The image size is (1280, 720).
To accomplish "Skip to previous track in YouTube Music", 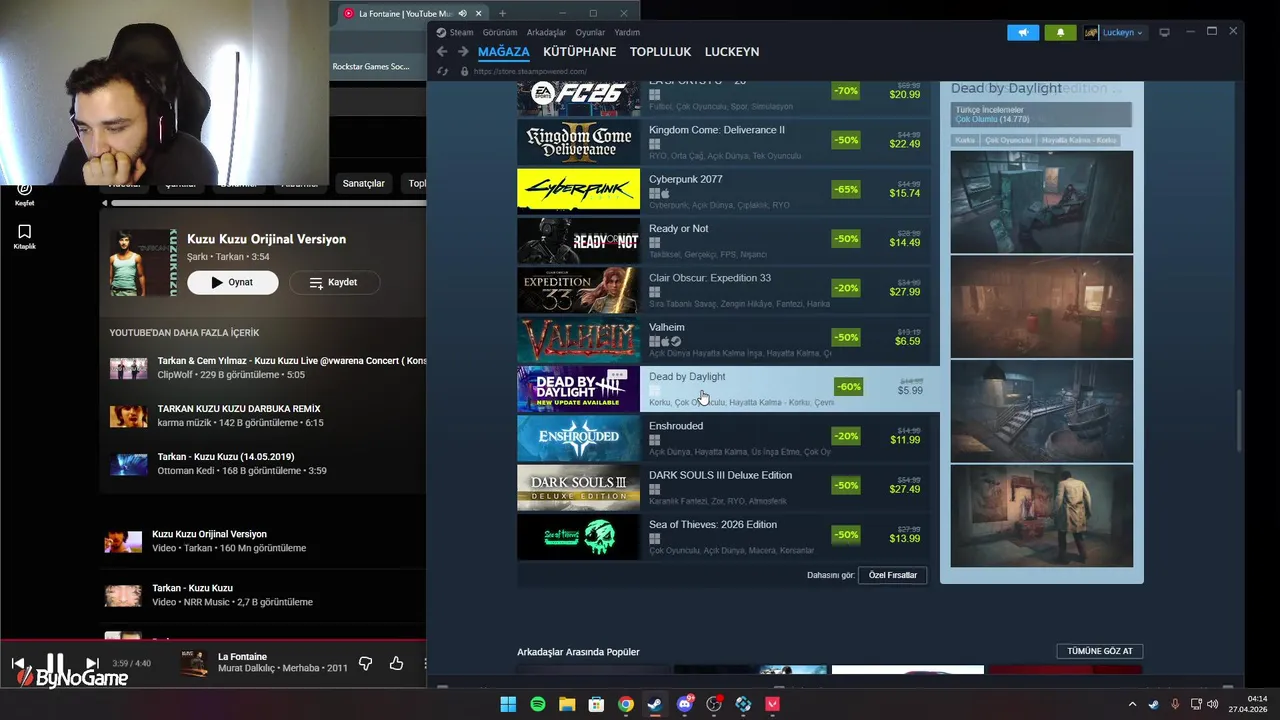I will pos(17,663).
